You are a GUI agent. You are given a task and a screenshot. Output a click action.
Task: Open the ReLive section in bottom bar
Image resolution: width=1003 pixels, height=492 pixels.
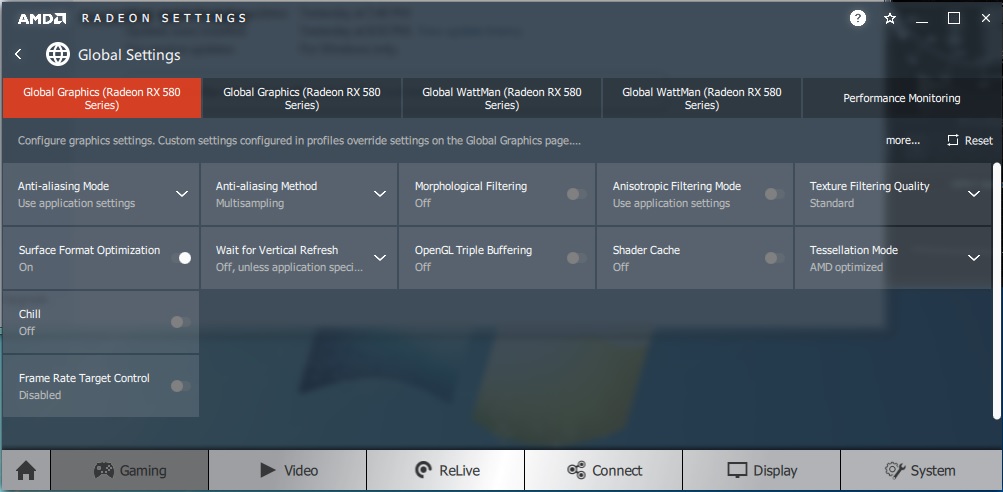(446, 470)
